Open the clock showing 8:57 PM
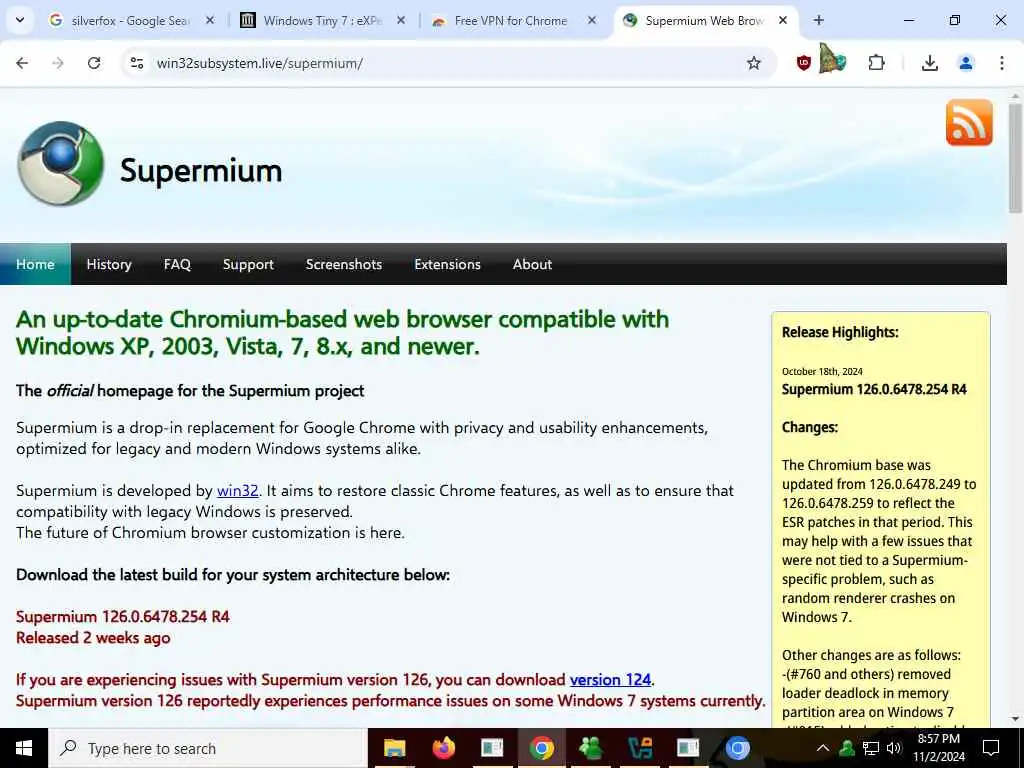1024x768 pixels. tap(938, 748)
